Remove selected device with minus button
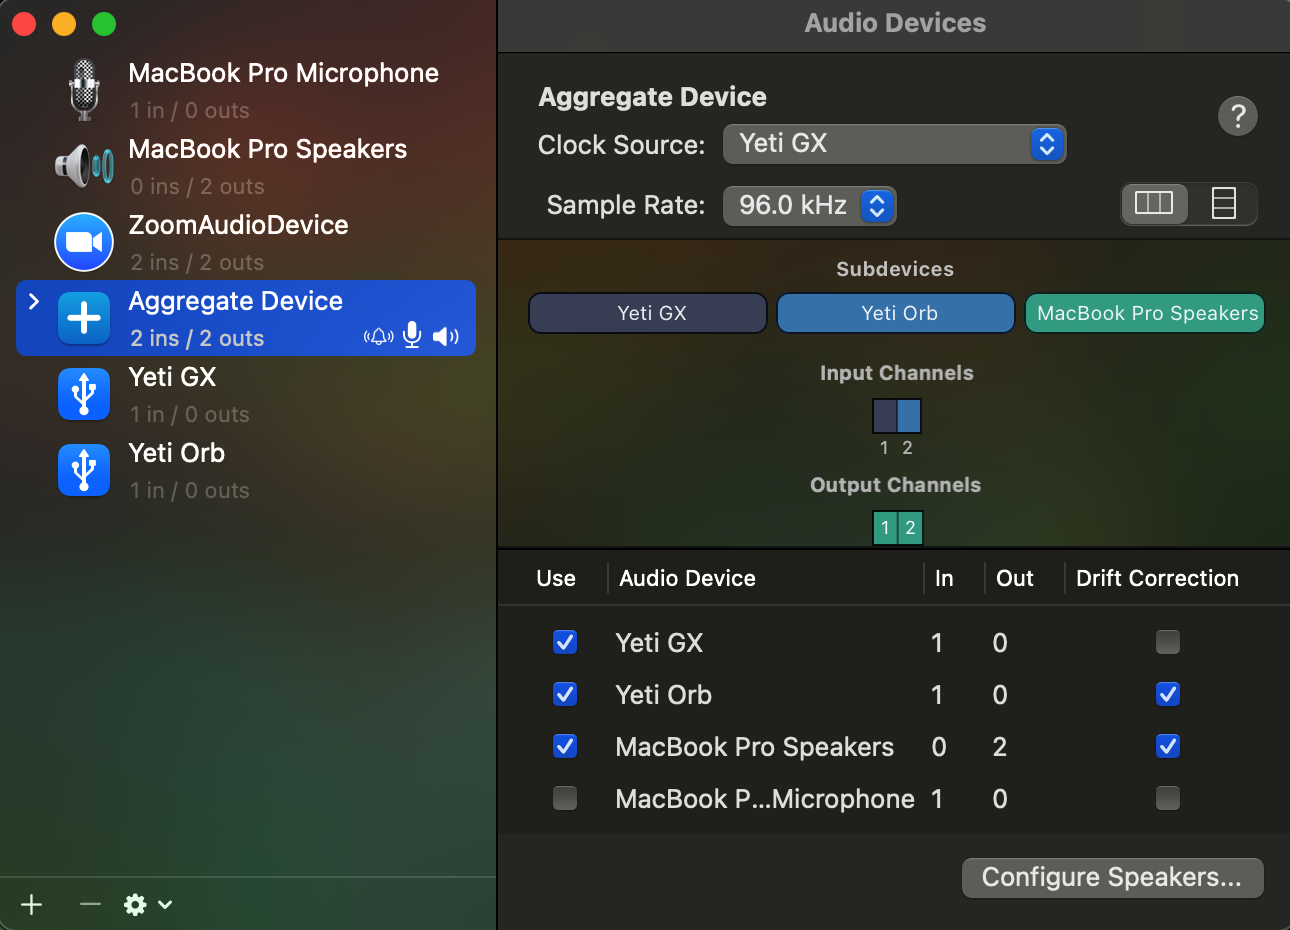 tap(90, 905)
